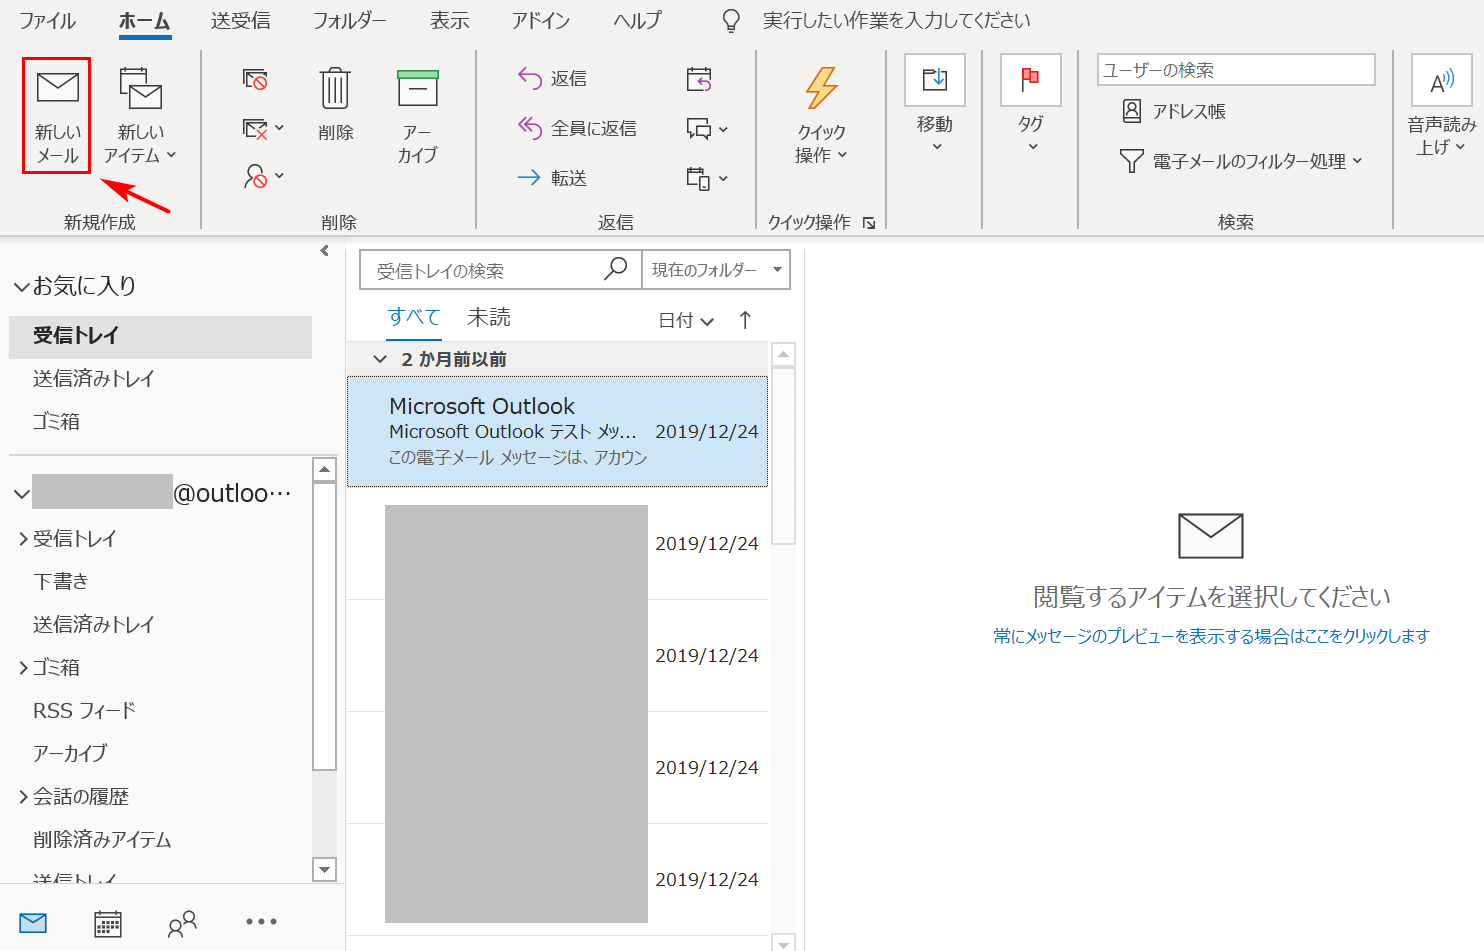
Task: Click the Reply All (全員に返信) icon
Action: click(530, 128)
